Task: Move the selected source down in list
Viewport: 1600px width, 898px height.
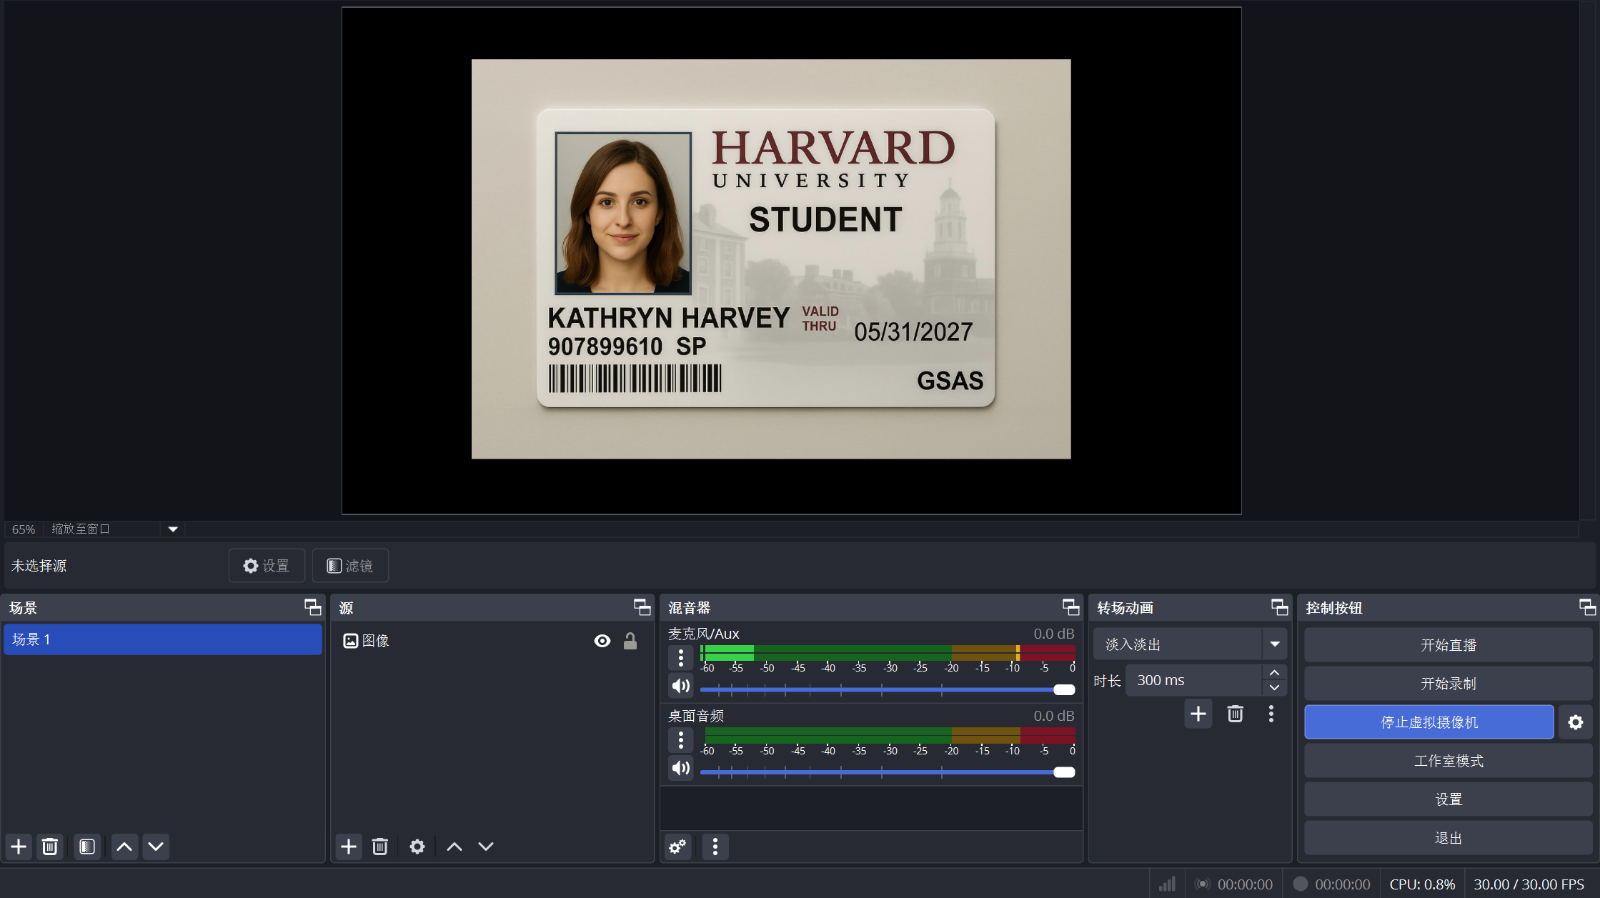Action: (x=486, y=847)
